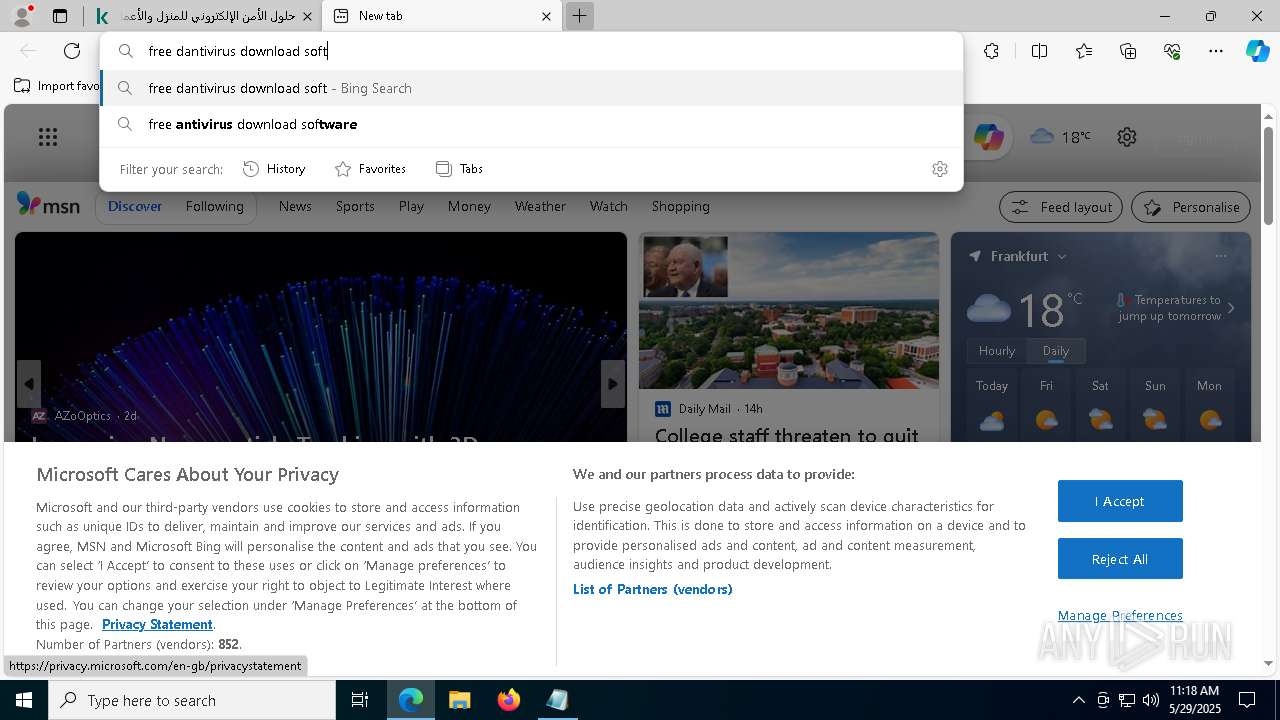
Task: Click the Copilot icon on new tab page
Action: pos(988,137)
